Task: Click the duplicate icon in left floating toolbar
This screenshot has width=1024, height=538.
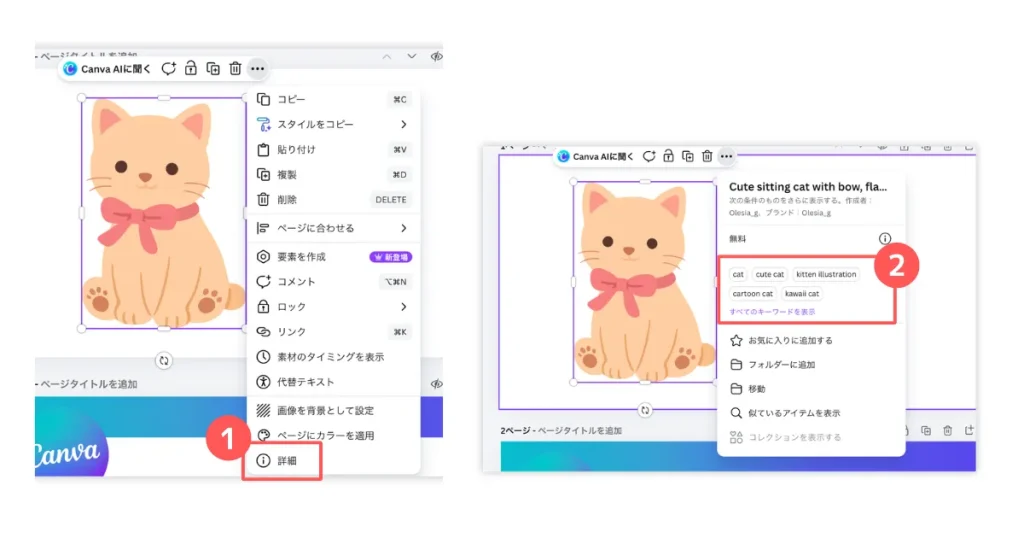Action: coord(213,69)
